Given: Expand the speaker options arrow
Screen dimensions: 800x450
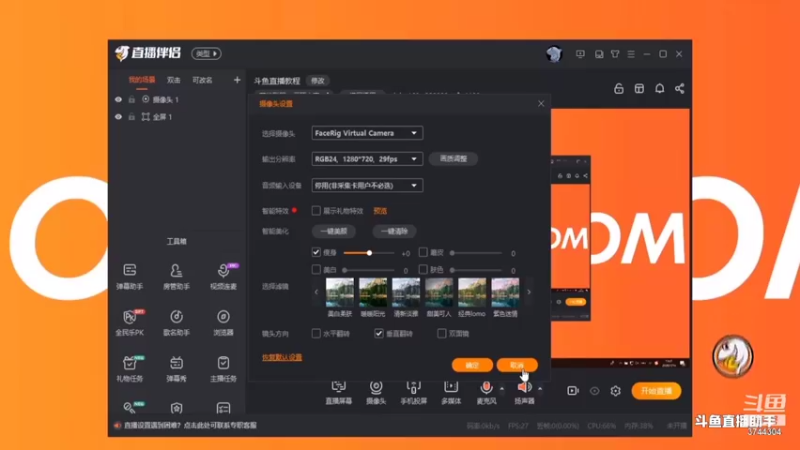Looking at the screenshot, I should tap(540, 389).
